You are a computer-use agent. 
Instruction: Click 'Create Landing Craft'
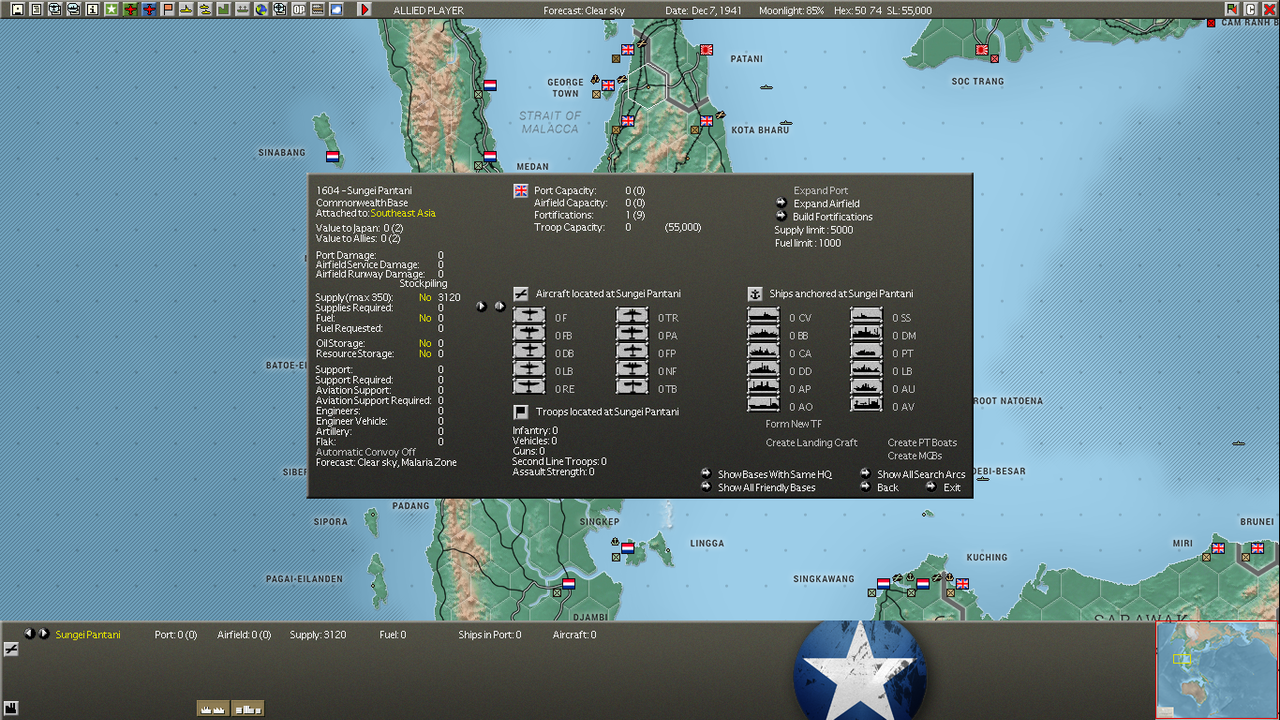pos(812,443)
